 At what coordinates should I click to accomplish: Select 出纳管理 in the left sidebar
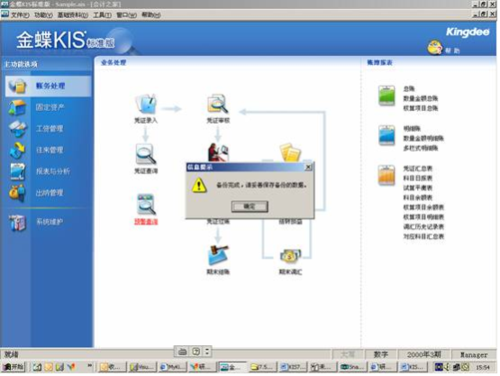click(x=49, y=193)
